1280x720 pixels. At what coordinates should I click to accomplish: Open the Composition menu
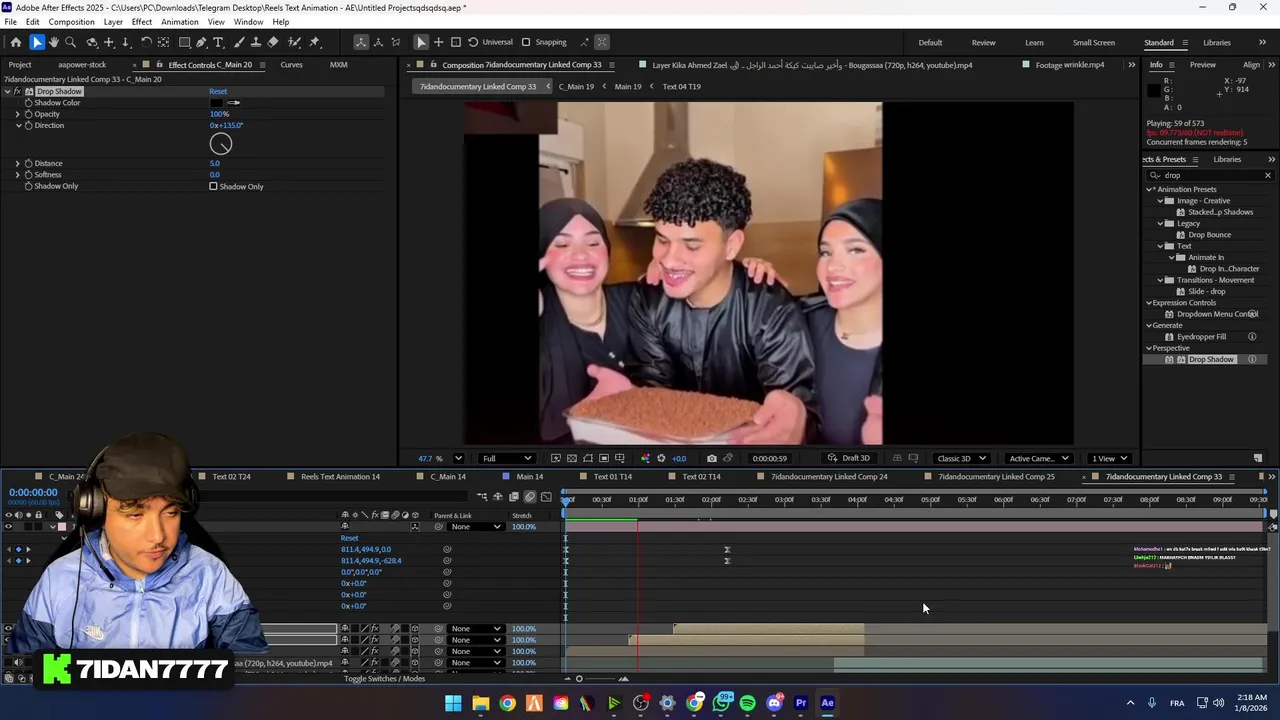[71, 22]
